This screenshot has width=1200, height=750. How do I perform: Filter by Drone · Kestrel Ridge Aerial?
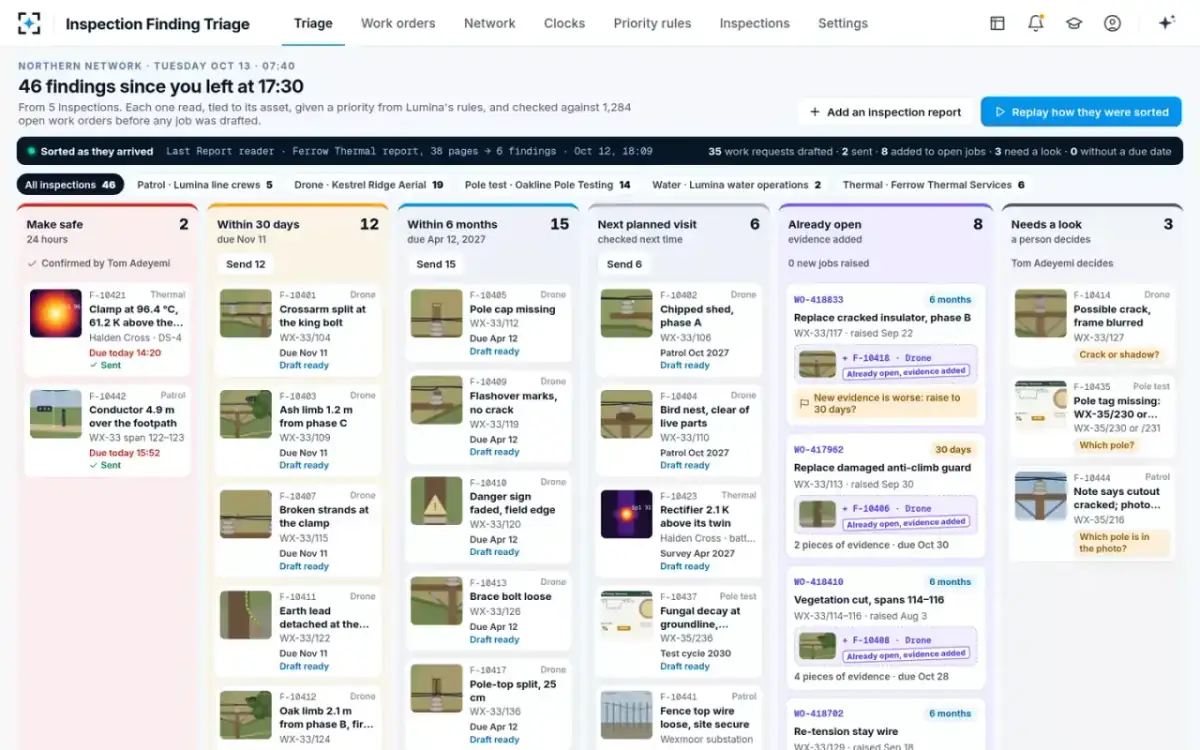369,185
